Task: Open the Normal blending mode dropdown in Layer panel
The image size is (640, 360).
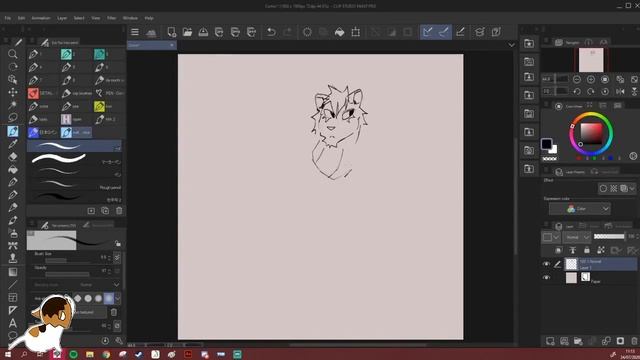Action: click(x=576, y=237)
